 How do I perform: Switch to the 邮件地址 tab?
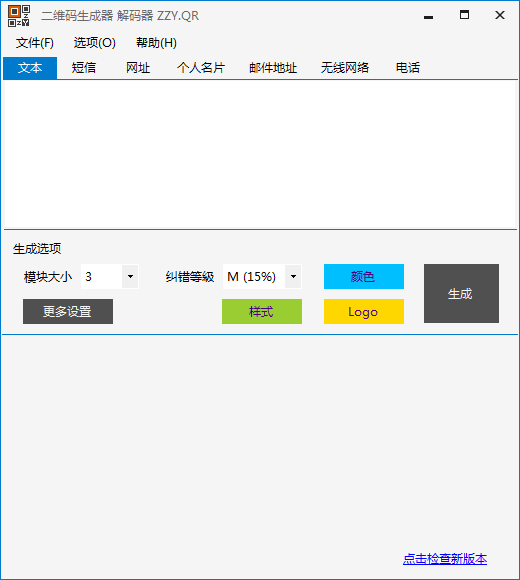[273, 68]
